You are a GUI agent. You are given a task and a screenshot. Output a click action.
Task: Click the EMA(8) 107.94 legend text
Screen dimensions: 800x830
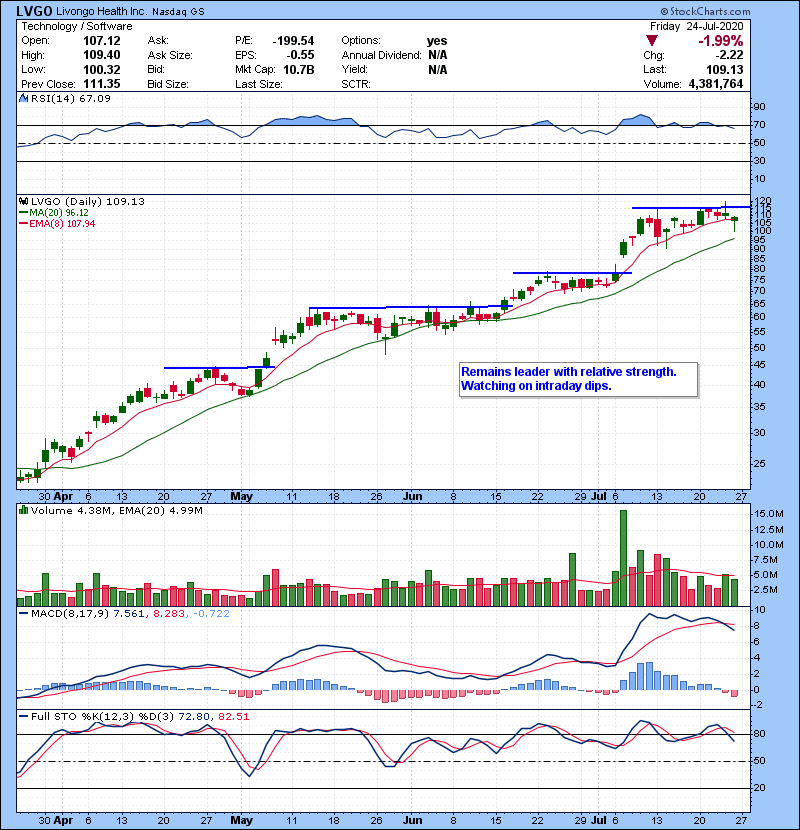pyautogui.click(x=62, y=224)
